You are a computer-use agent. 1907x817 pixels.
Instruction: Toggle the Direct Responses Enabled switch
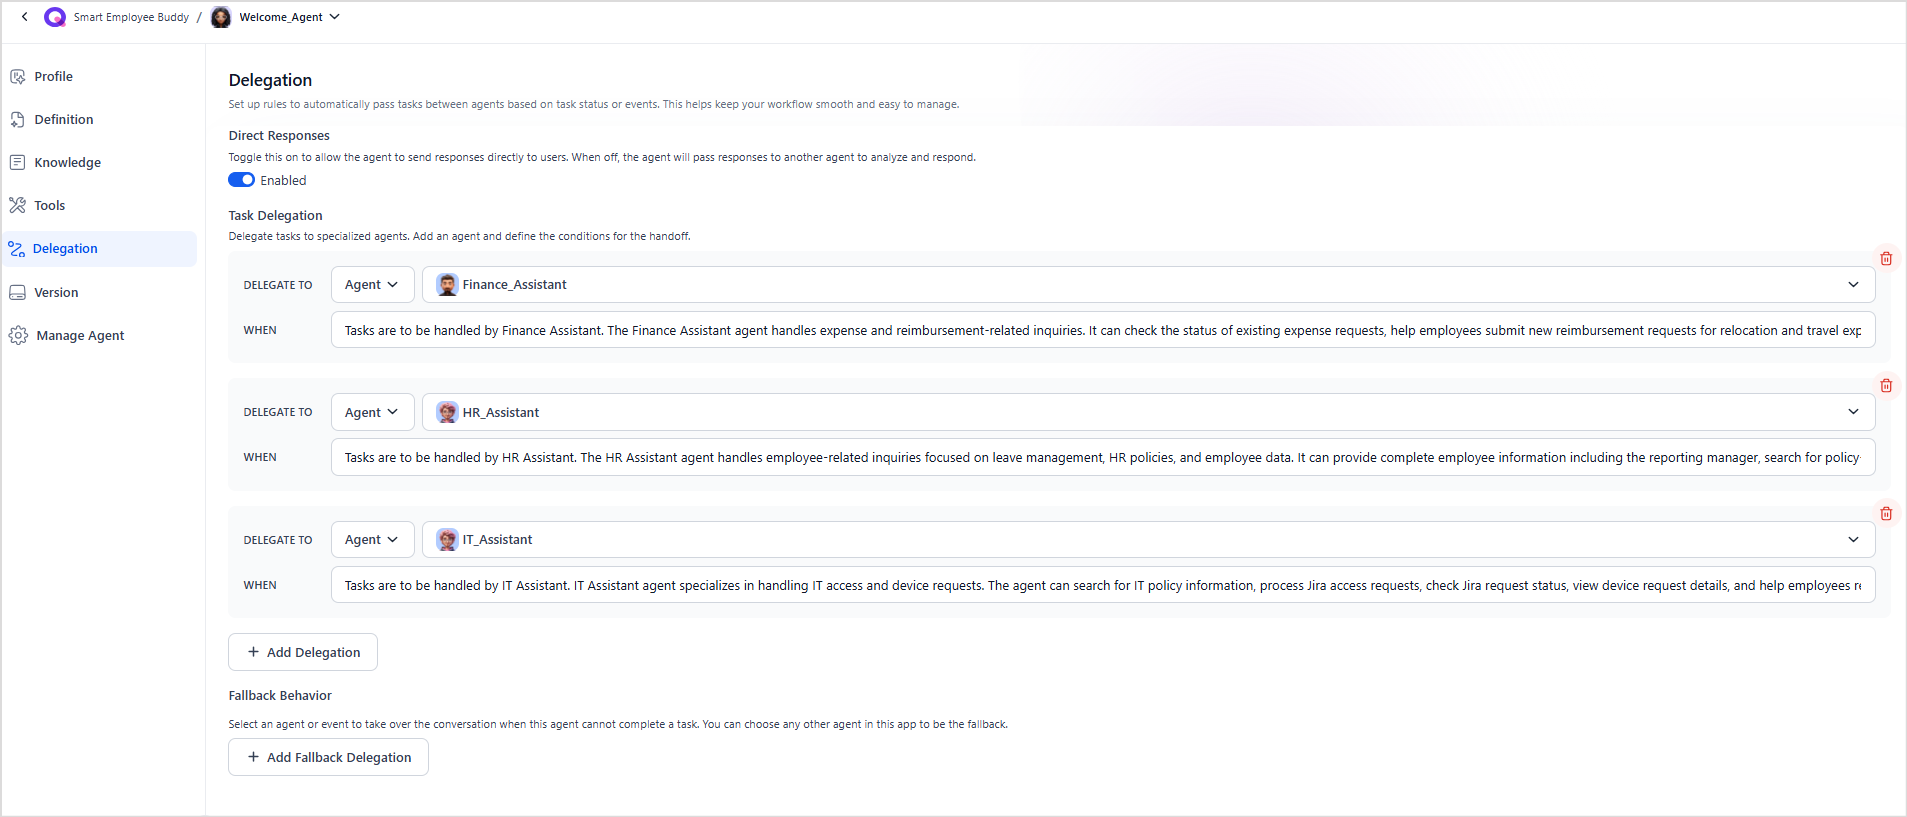[241, 180]
